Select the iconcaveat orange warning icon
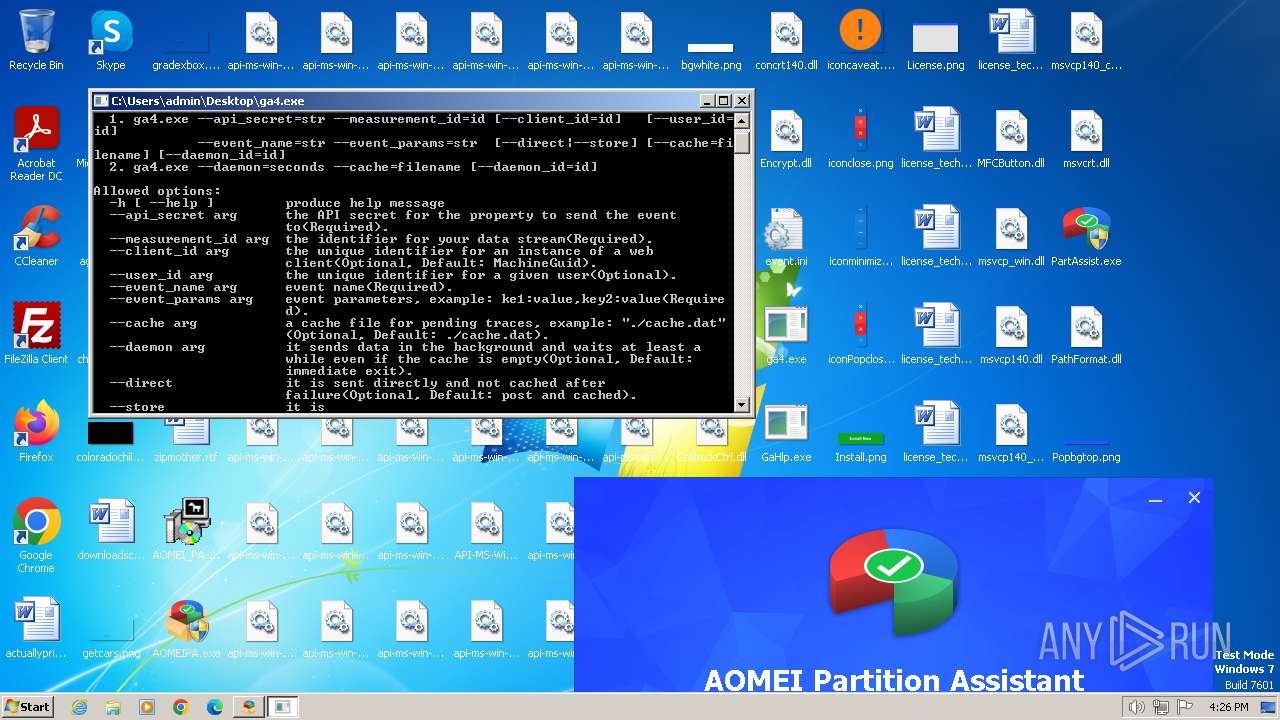Image resolution: width=1280 pixels, height=720 pixels. point(861,41)
